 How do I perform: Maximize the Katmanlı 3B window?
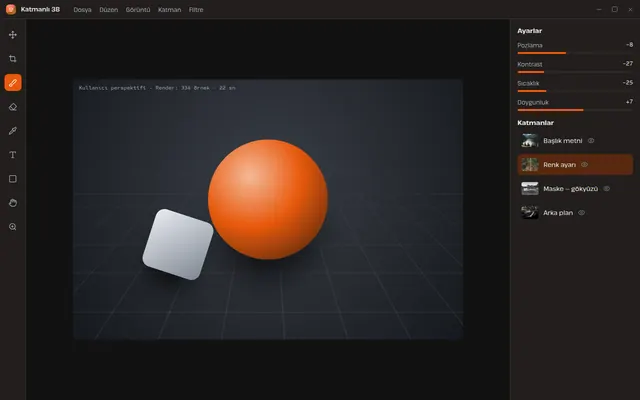614,9
